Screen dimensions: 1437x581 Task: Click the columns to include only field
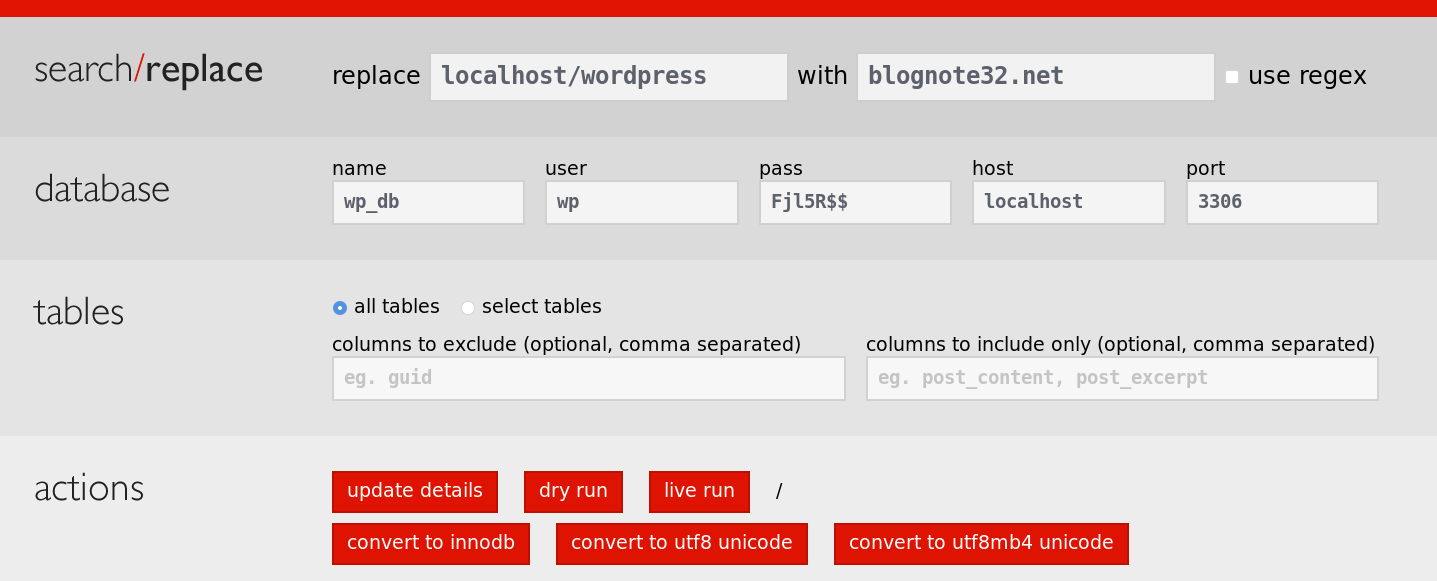click(1122, 378)
